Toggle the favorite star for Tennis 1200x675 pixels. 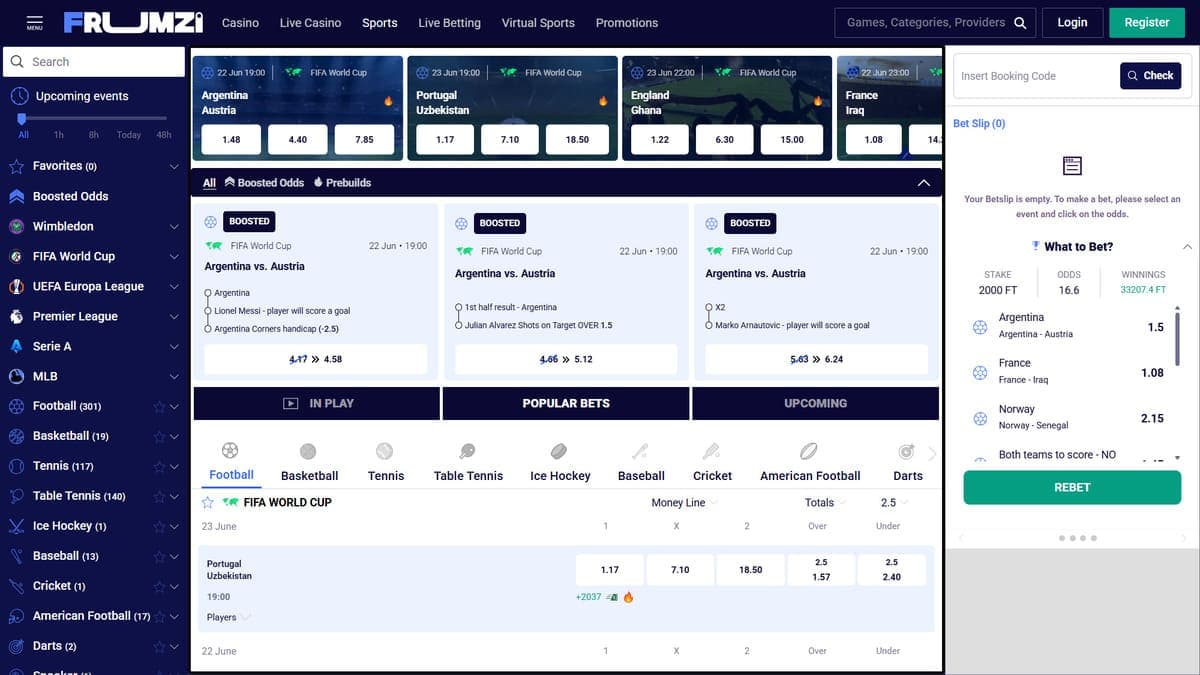coord(159,466)
